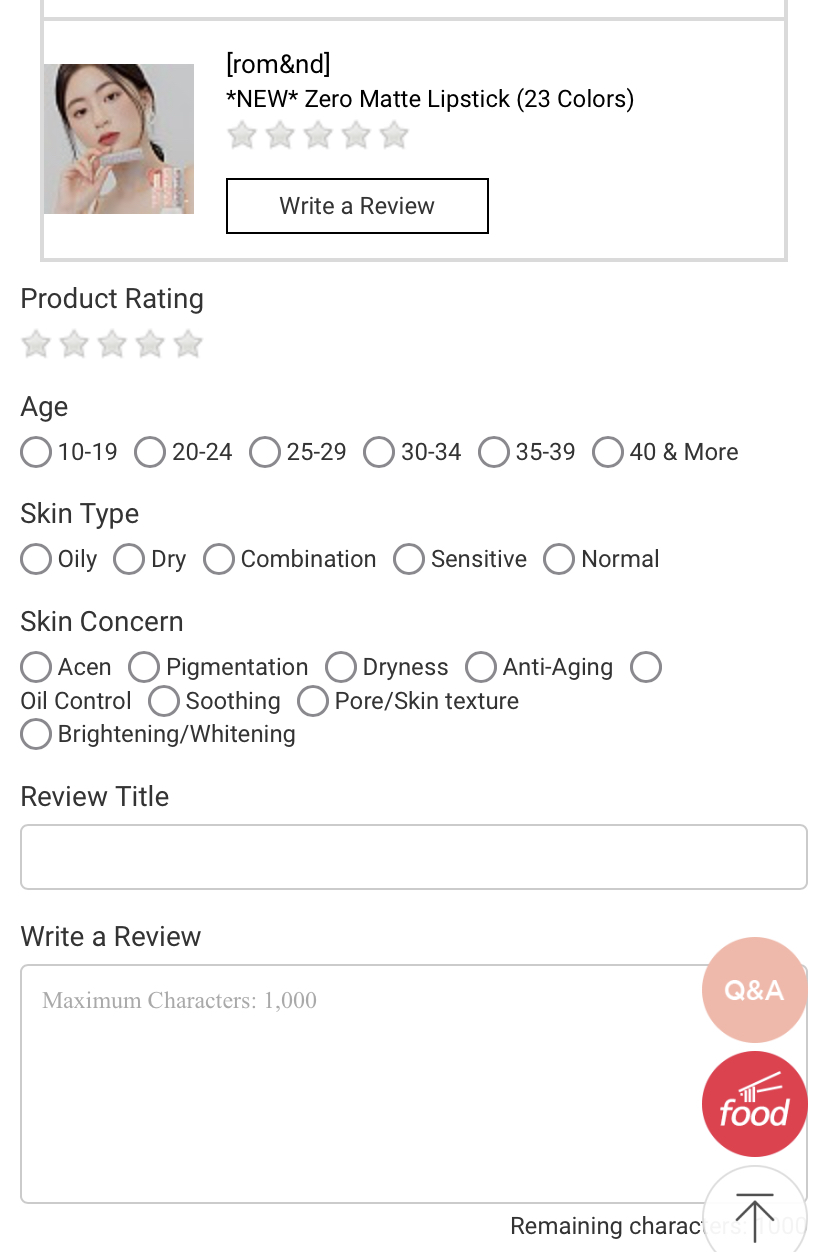Set Product Rating to three stars

tap(112, 344)
